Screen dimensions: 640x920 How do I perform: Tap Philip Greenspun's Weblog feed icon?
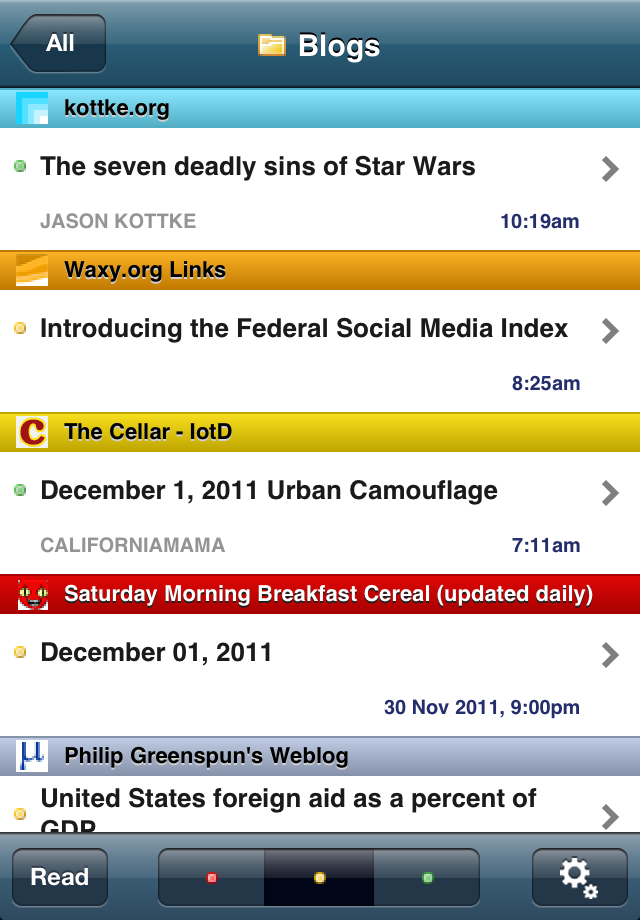pyautogui.click(x=32, y=756)
